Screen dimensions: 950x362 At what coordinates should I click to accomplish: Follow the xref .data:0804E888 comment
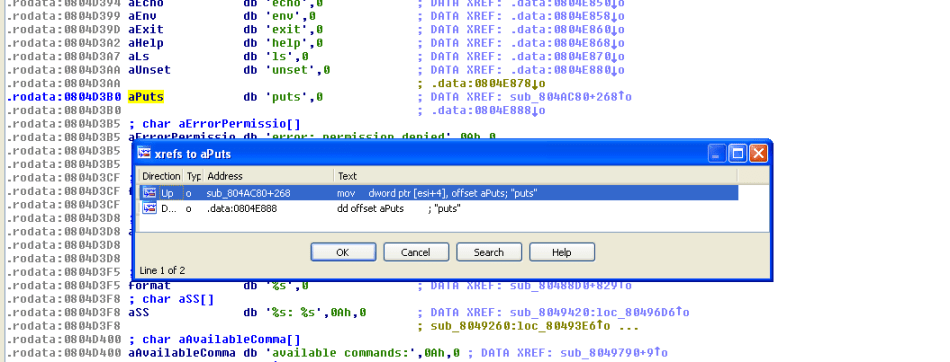[x=488, y=110]
